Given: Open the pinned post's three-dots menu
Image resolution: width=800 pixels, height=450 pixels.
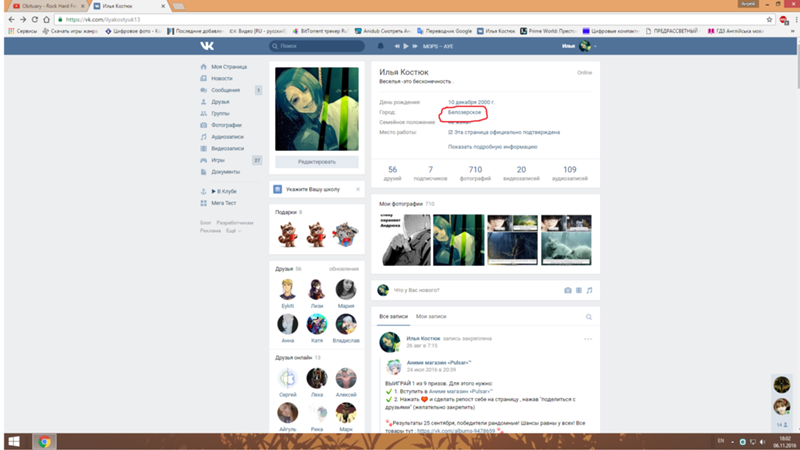Looking at the screenshot, I should 588,339.
